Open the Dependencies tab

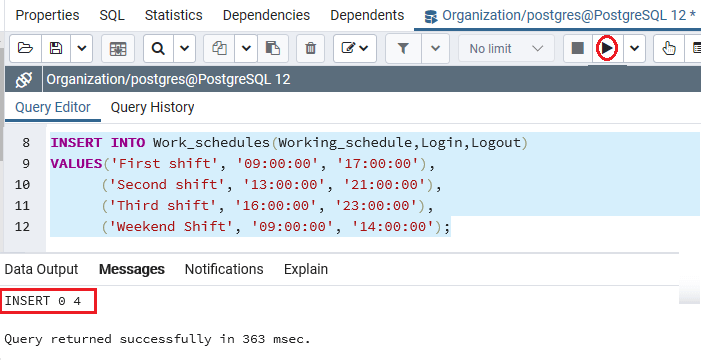point(266,15)
